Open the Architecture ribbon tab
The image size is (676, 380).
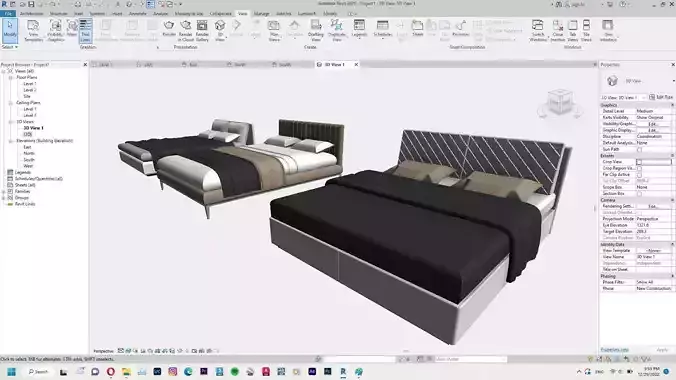coord(31,13)
